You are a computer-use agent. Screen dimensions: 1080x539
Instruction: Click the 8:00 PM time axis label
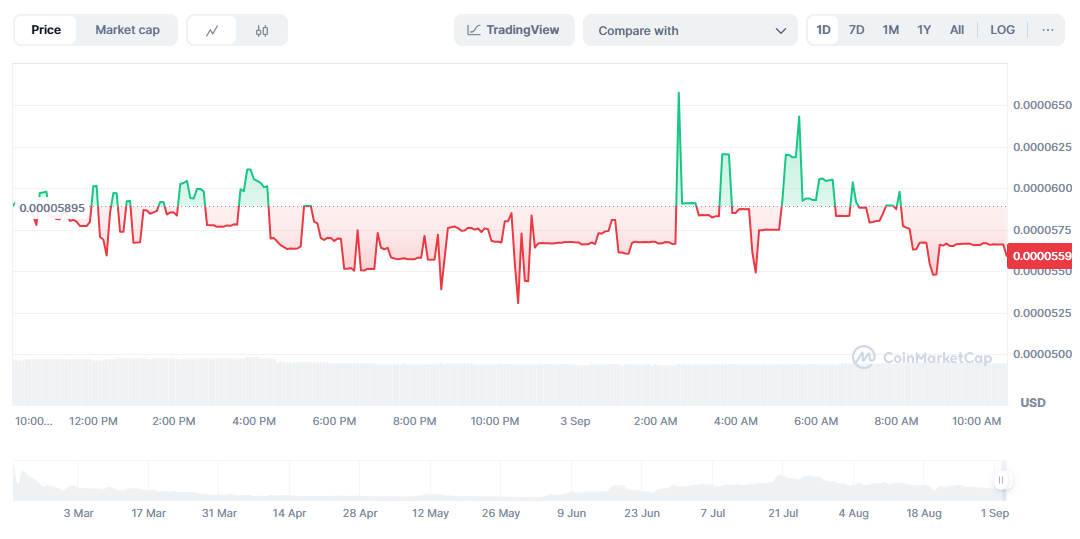pos(415,421)
